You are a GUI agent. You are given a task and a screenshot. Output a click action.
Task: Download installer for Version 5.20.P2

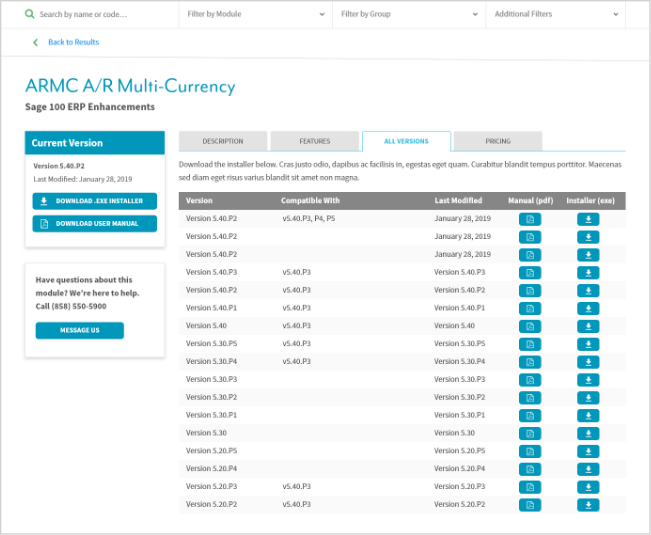pos(588,504)
